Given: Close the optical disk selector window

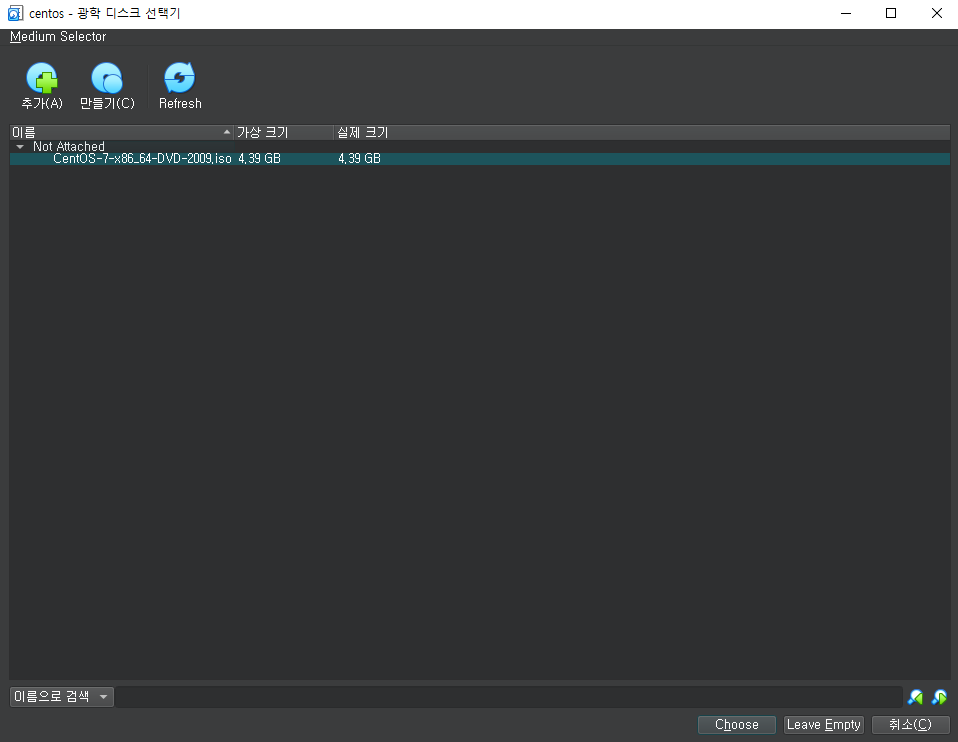Looking at the screenshot, I should (x=936, y=13).
